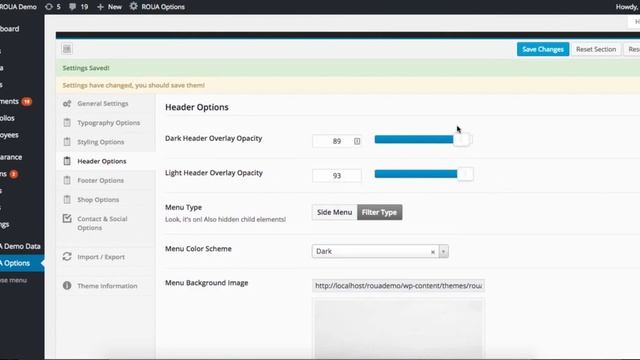Open the Dark color scheme select box
This screenshot has height=360, width=640.
pyautogui.click(x=380, y=251)
